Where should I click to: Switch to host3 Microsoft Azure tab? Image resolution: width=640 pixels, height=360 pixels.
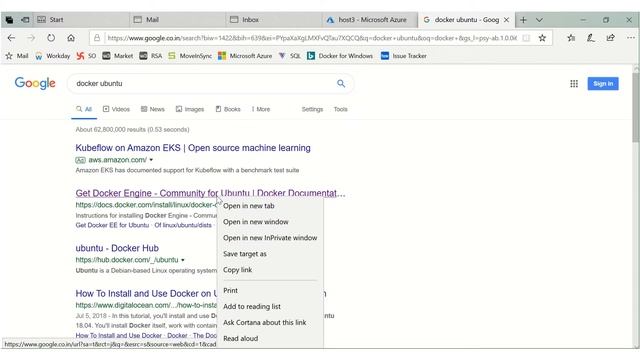click(370, 20)
